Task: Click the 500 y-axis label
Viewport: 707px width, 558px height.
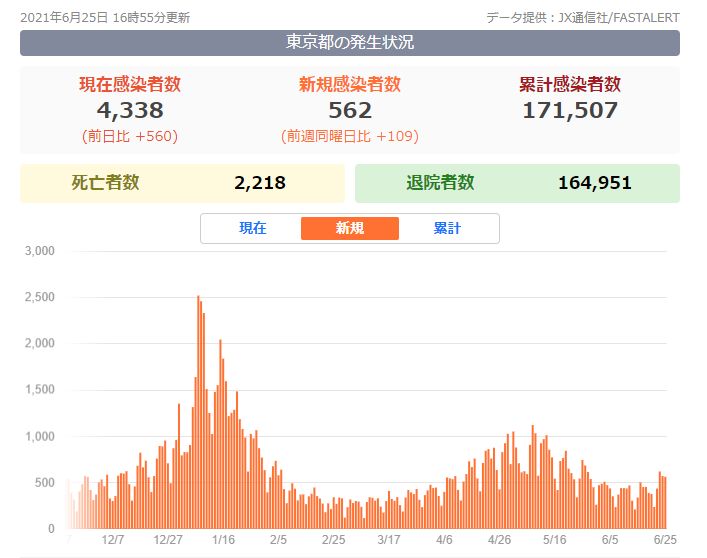Action: [x=45, y=483]
